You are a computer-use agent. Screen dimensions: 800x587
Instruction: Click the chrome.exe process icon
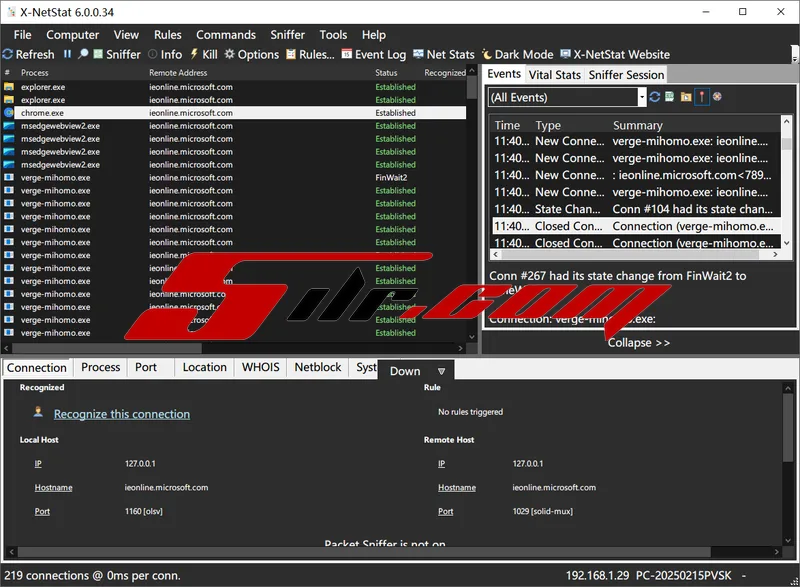(x=9, y=113)
